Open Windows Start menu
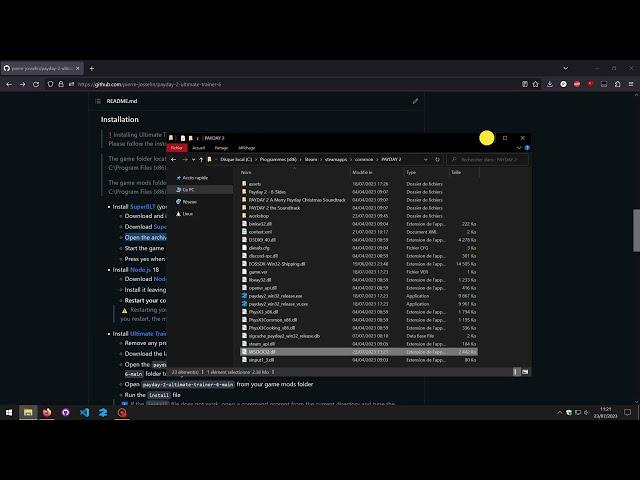 (x=9, y=413)
